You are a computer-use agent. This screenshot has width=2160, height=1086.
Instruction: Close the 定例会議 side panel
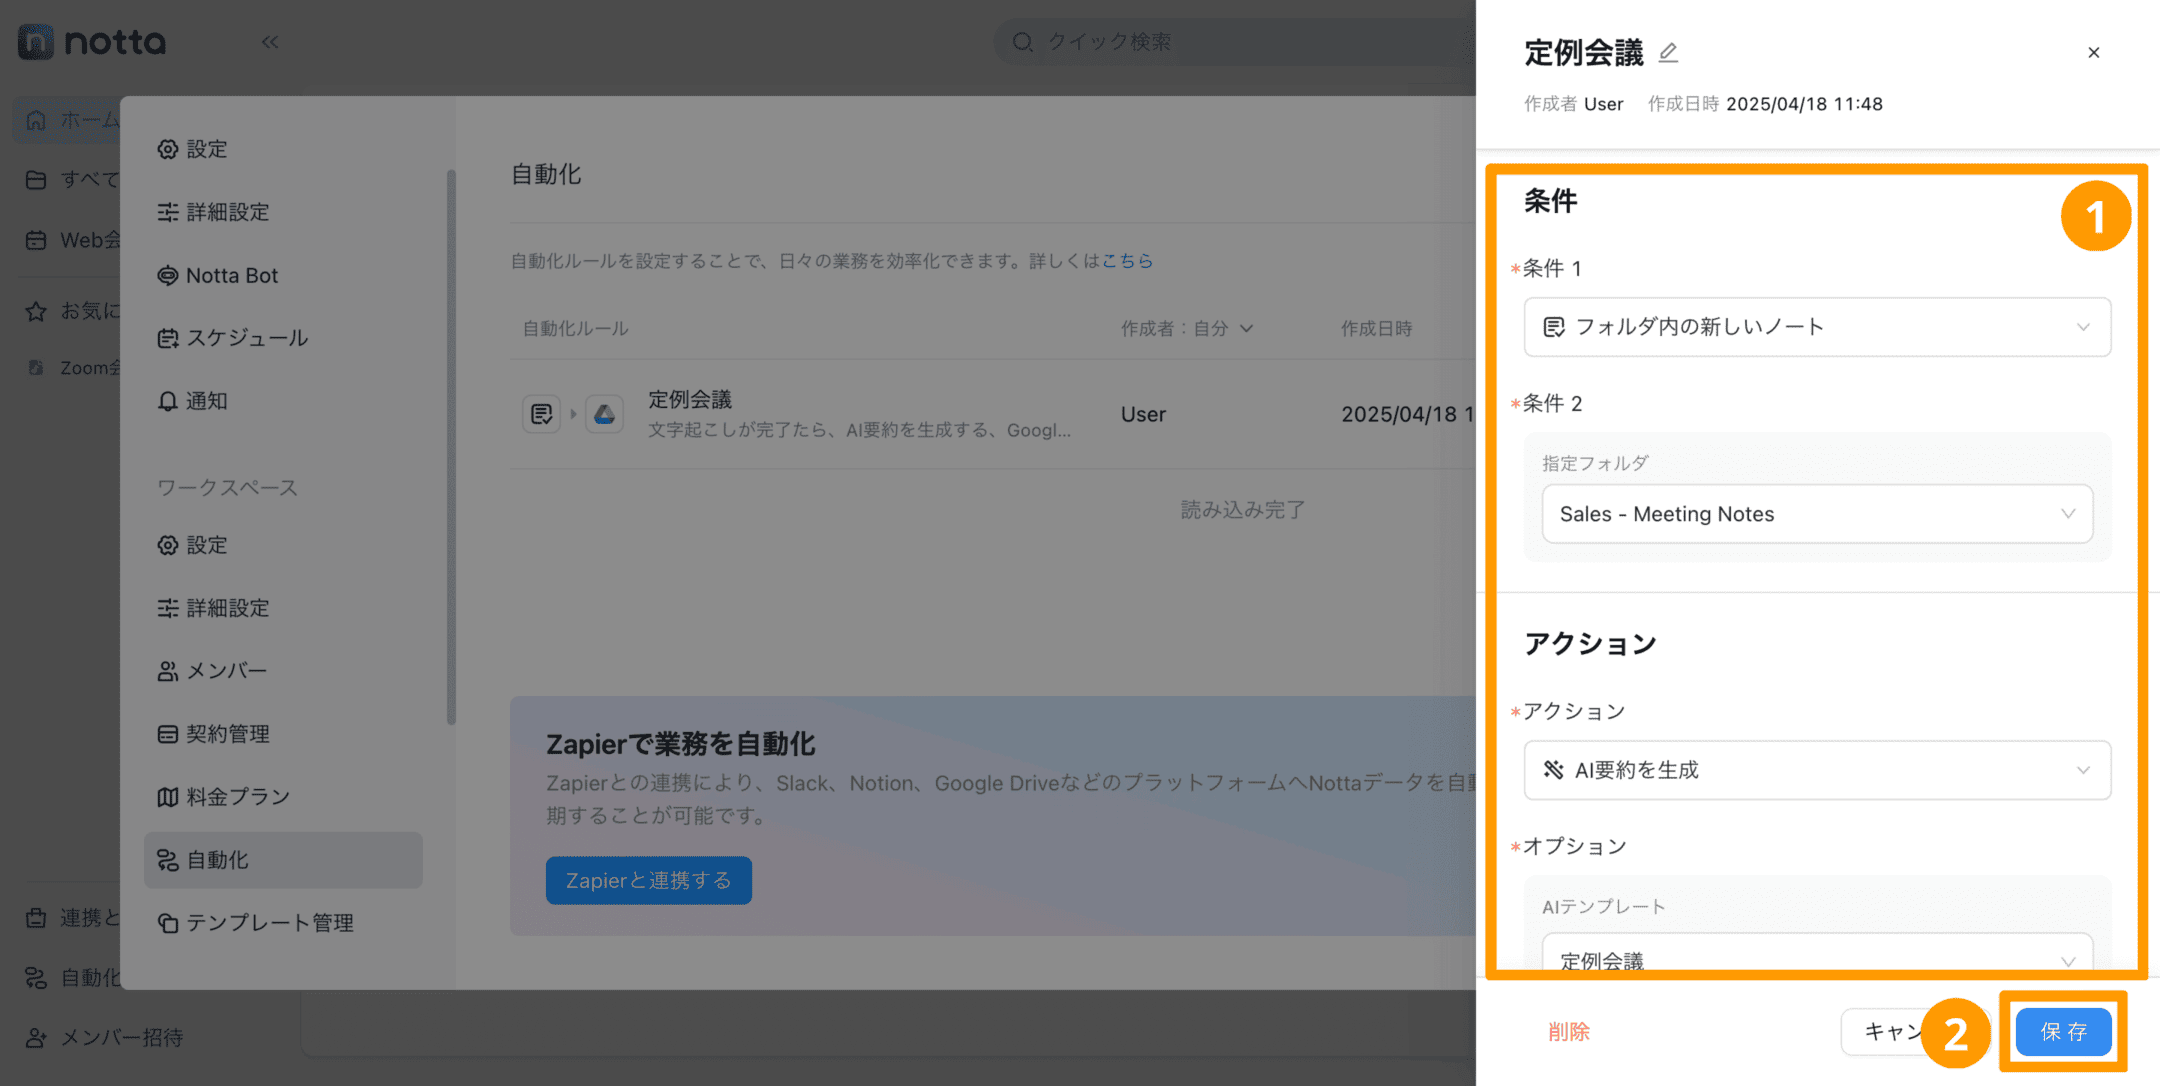point(2094,52)
